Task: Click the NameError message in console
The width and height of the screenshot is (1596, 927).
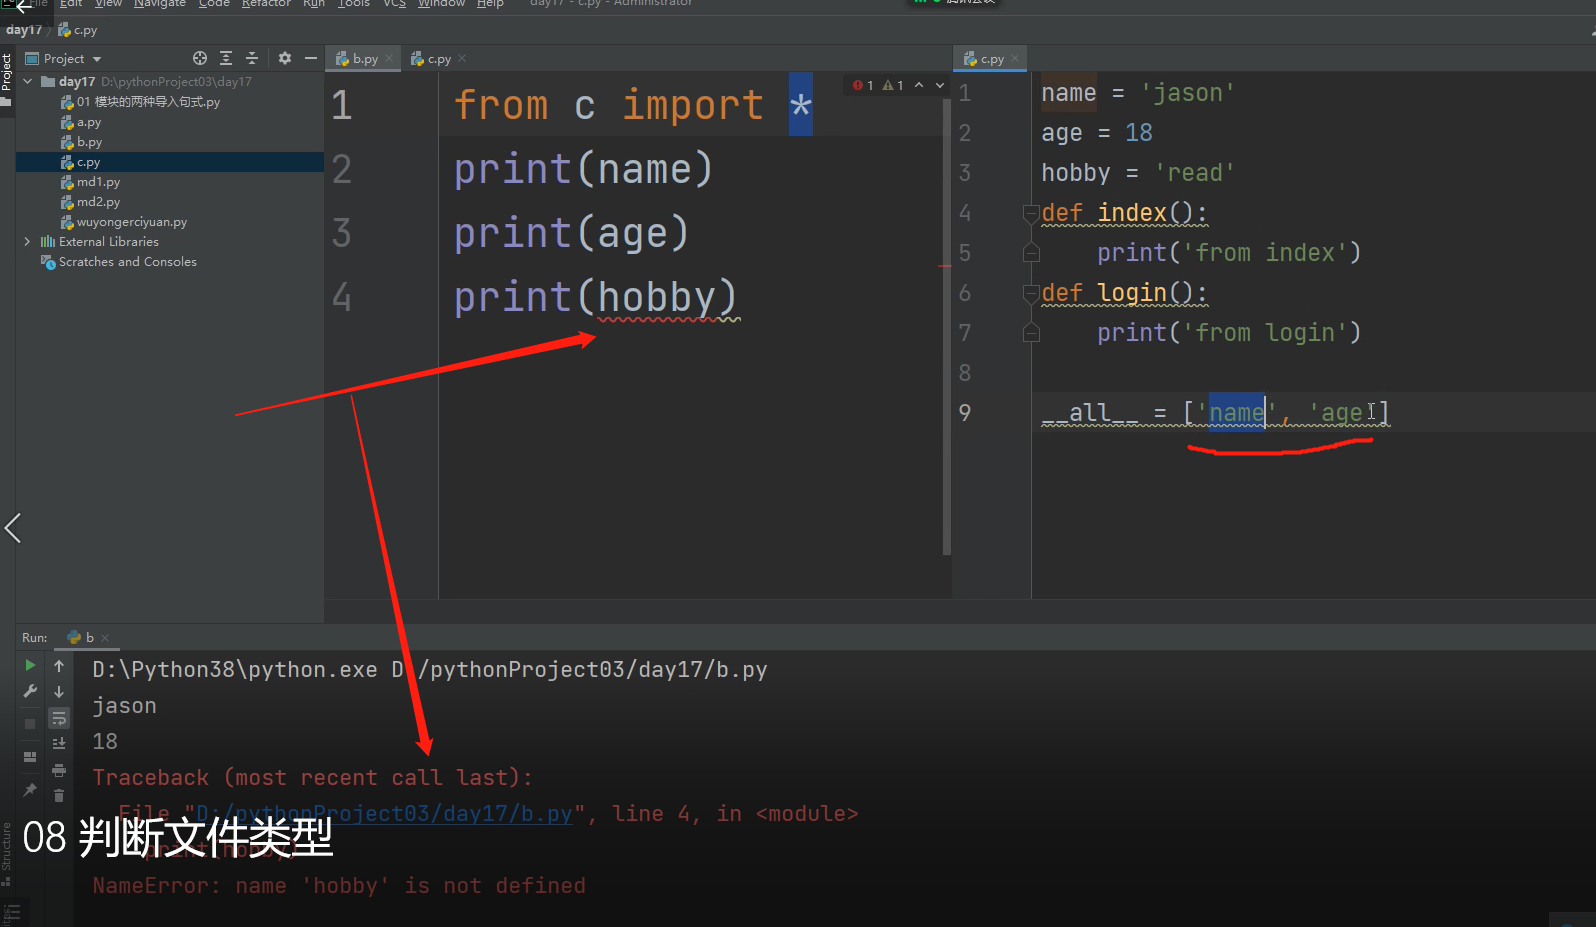Action: (x=339, y=886)
